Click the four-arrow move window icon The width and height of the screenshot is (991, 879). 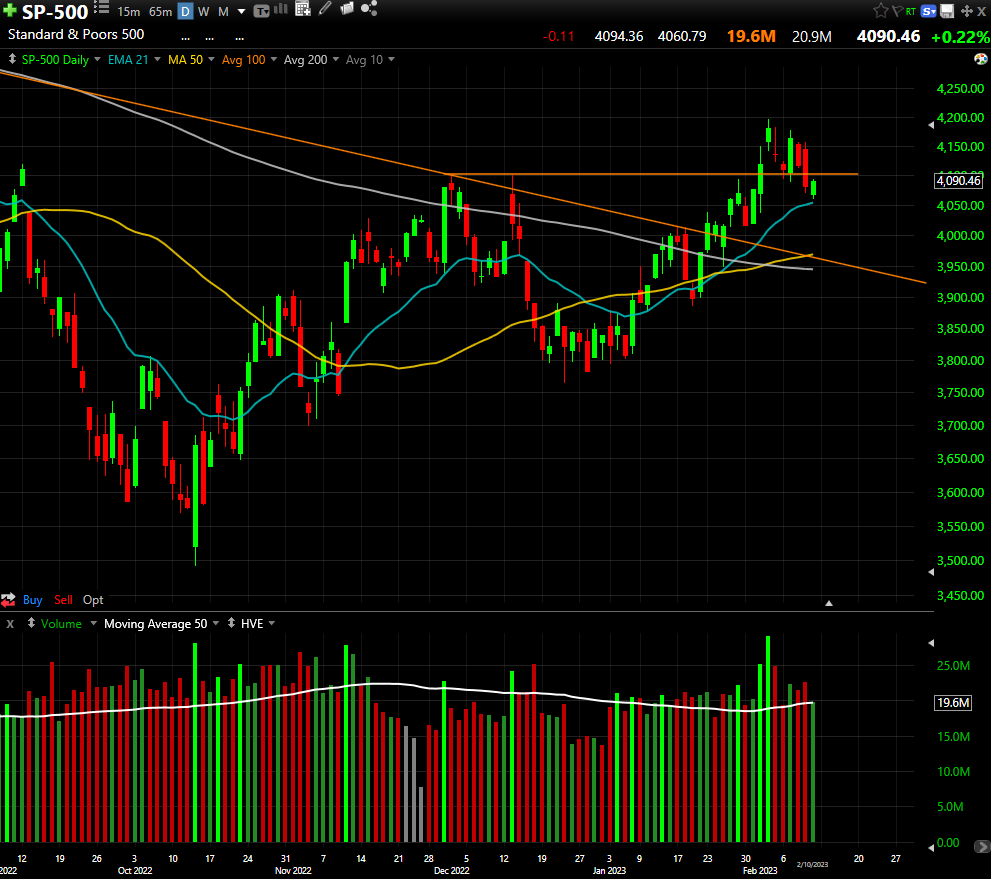click(x=966, y=11)
